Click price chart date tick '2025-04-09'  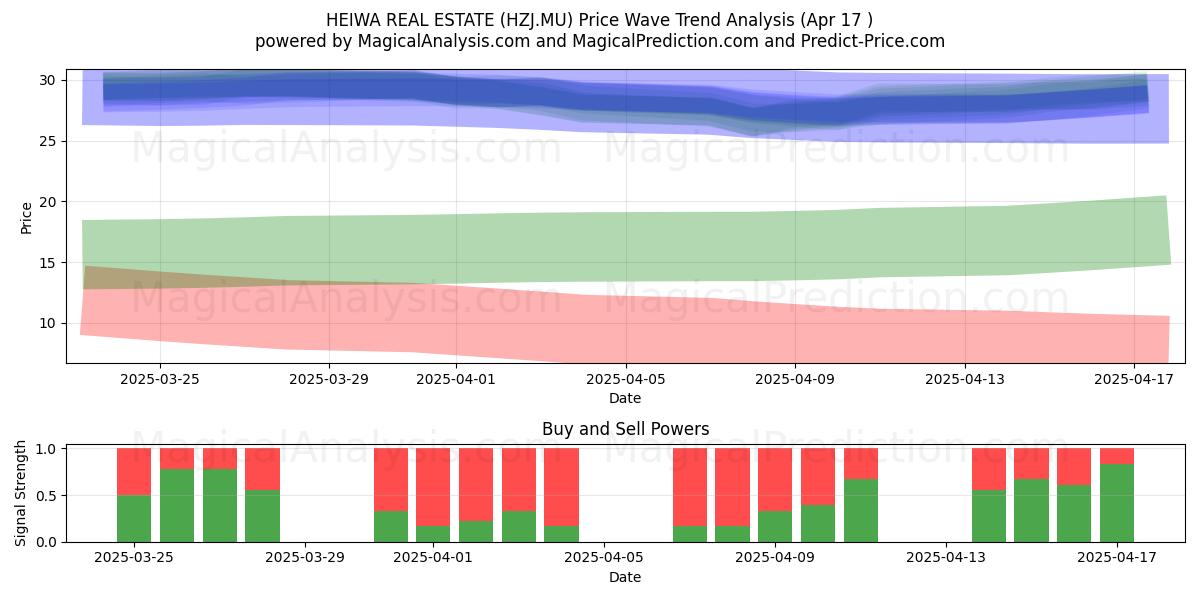tap(795, 379)
